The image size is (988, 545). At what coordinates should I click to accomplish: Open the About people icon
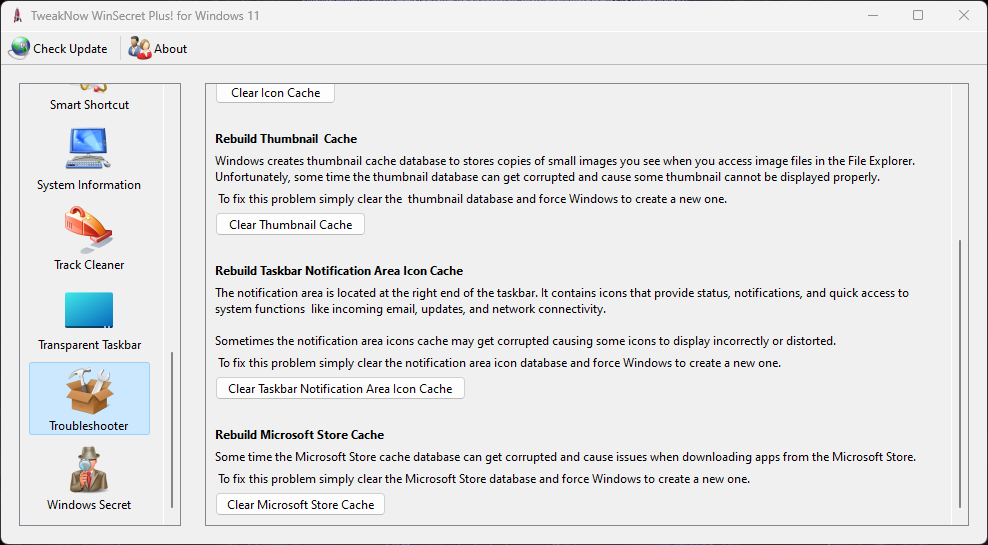point(139,49)
